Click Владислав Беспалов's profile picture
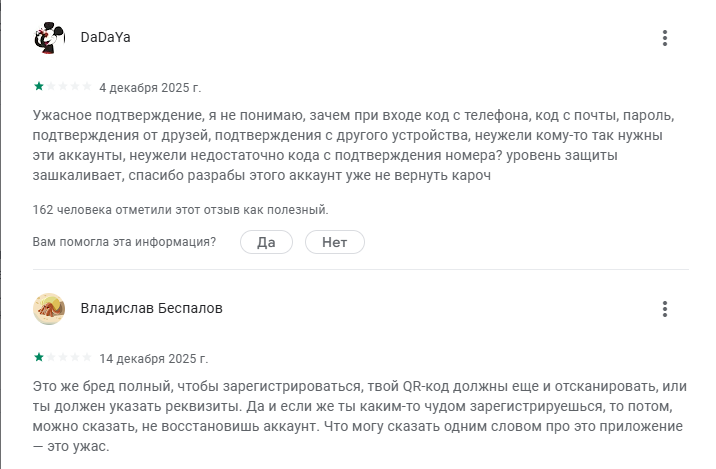Viewport: 716px width, 469px height. click(50, 309)
